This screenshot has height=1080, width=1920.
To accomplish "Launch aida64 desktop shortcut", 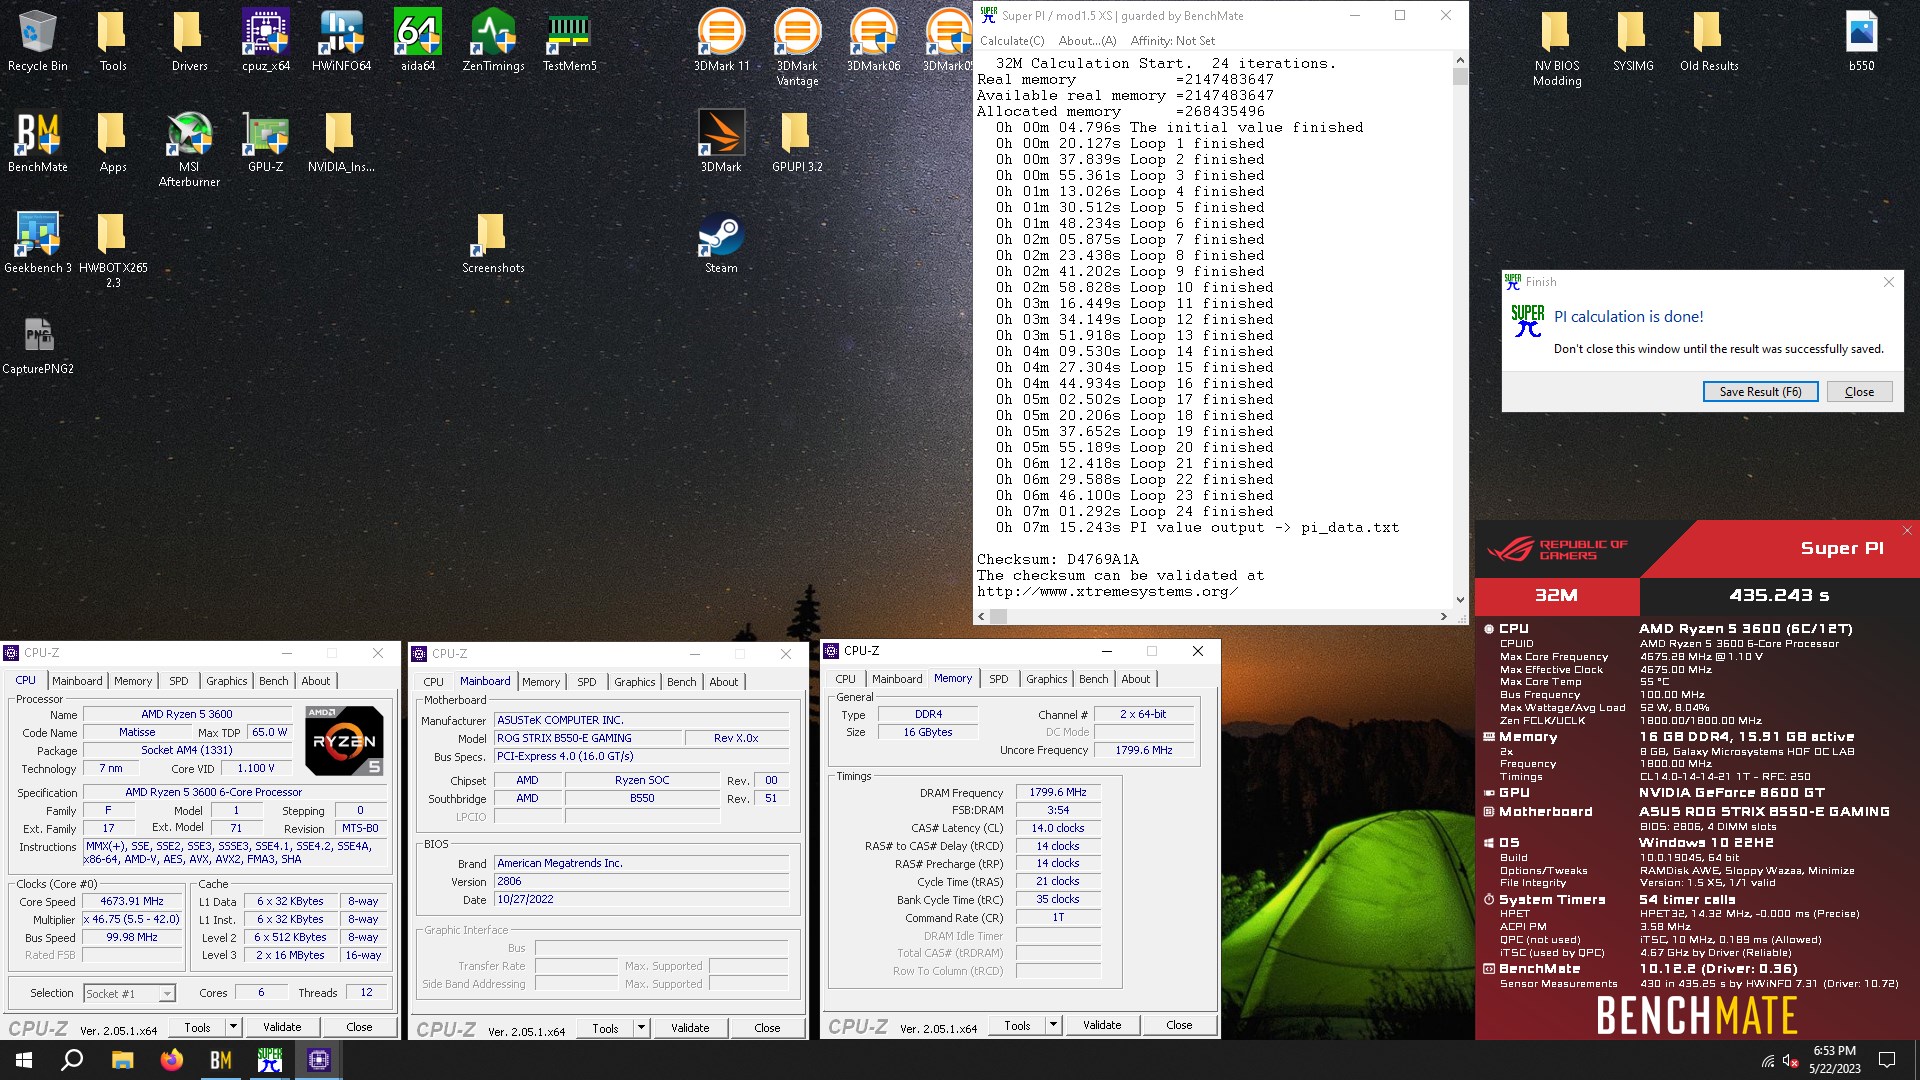I will (x=418, y=40).
